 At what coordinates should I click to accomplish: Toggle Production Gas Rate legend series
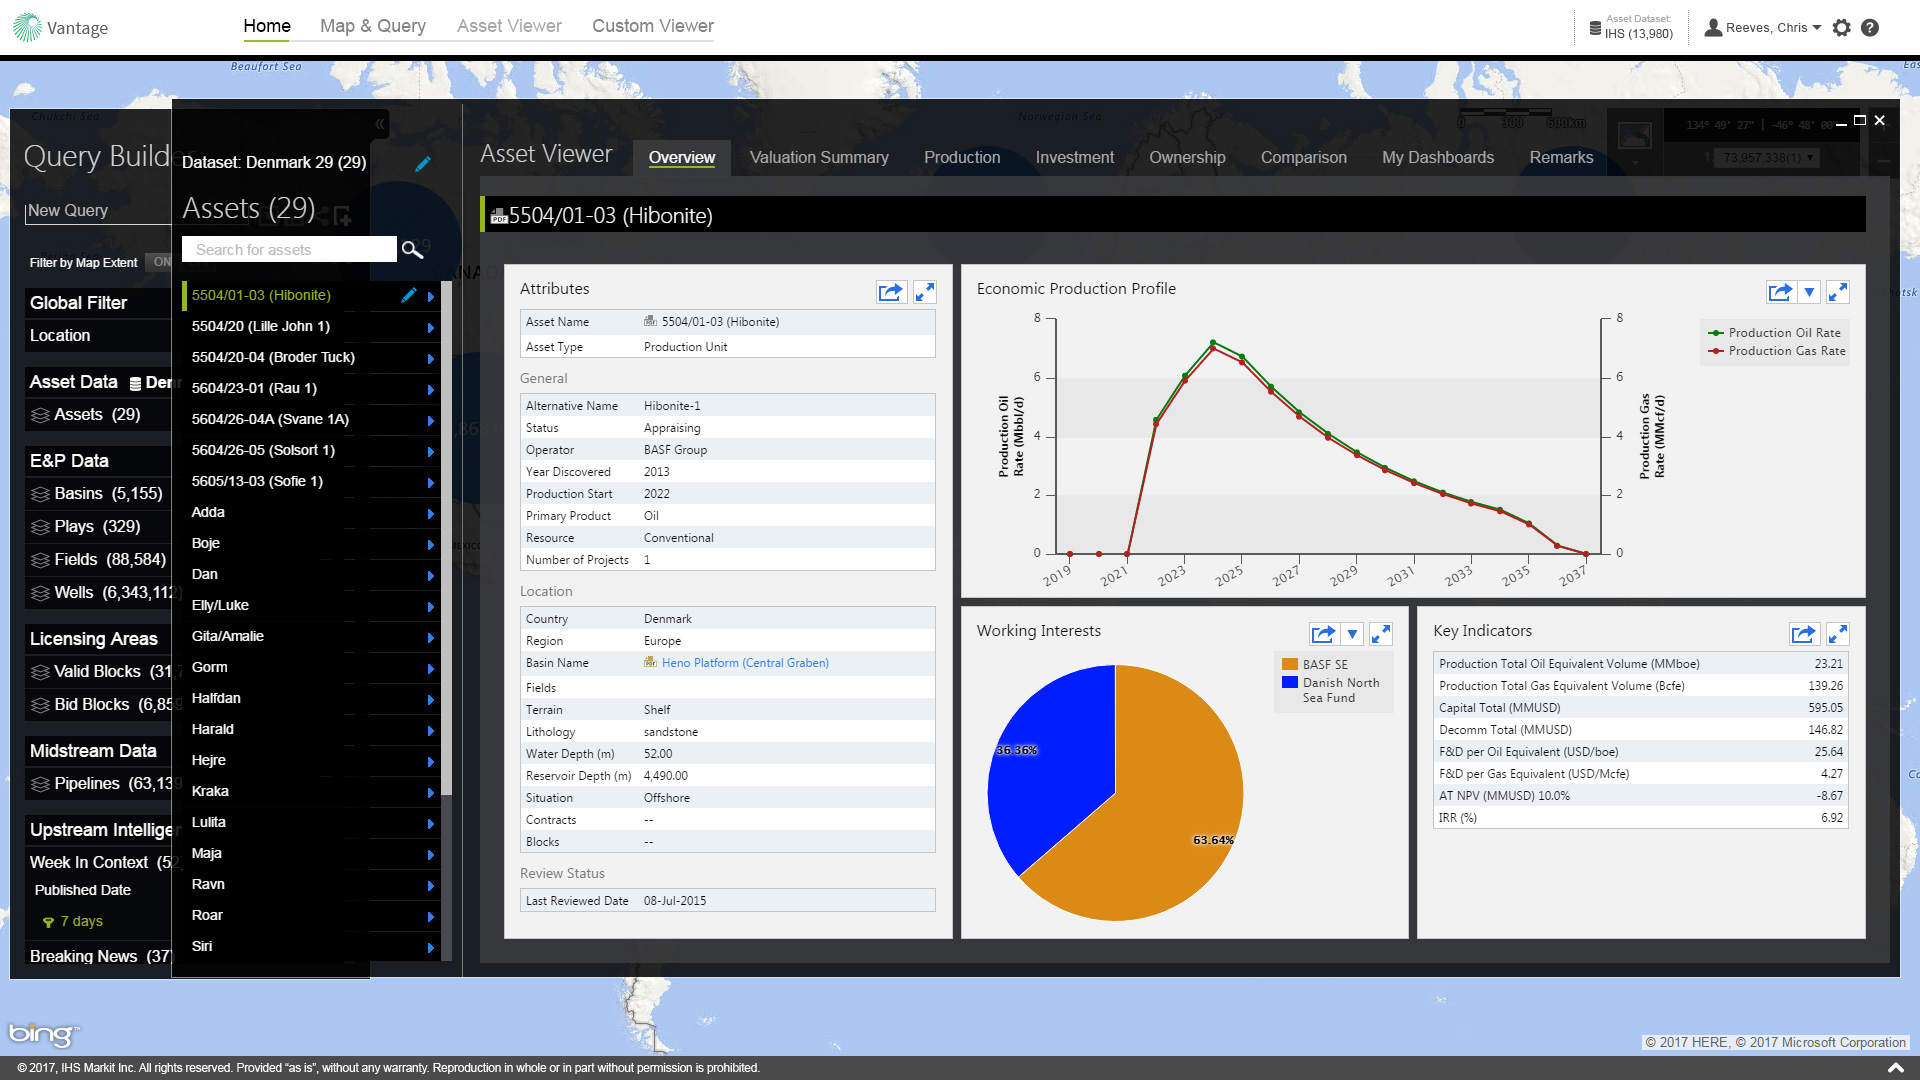coord(1777,351)
